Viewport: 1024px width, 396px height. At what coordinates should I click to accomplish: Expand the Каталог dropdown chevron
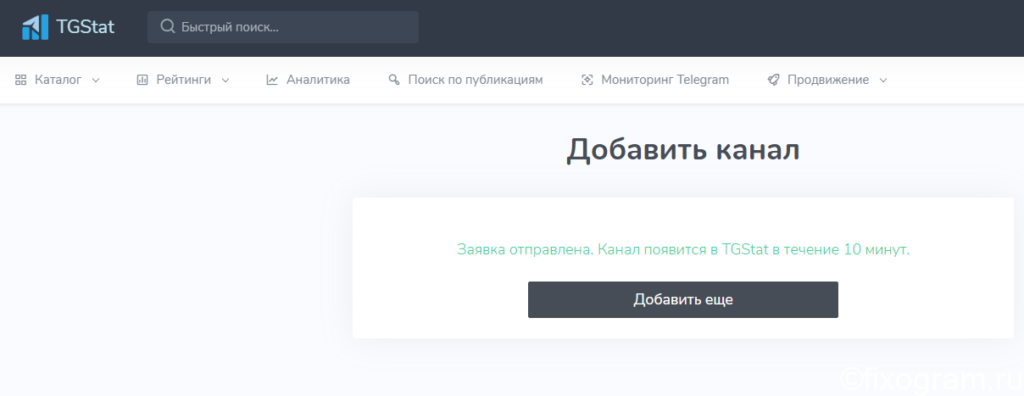(96, 80)
